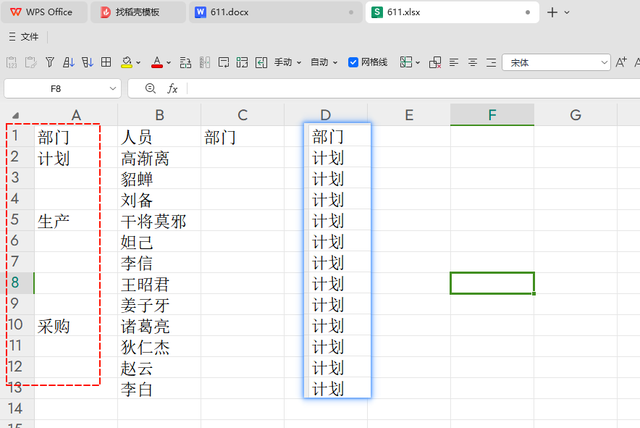The height and width of the screenshot is (428, 640).
Task: Select column B header
Action: [x=159, y=115]
